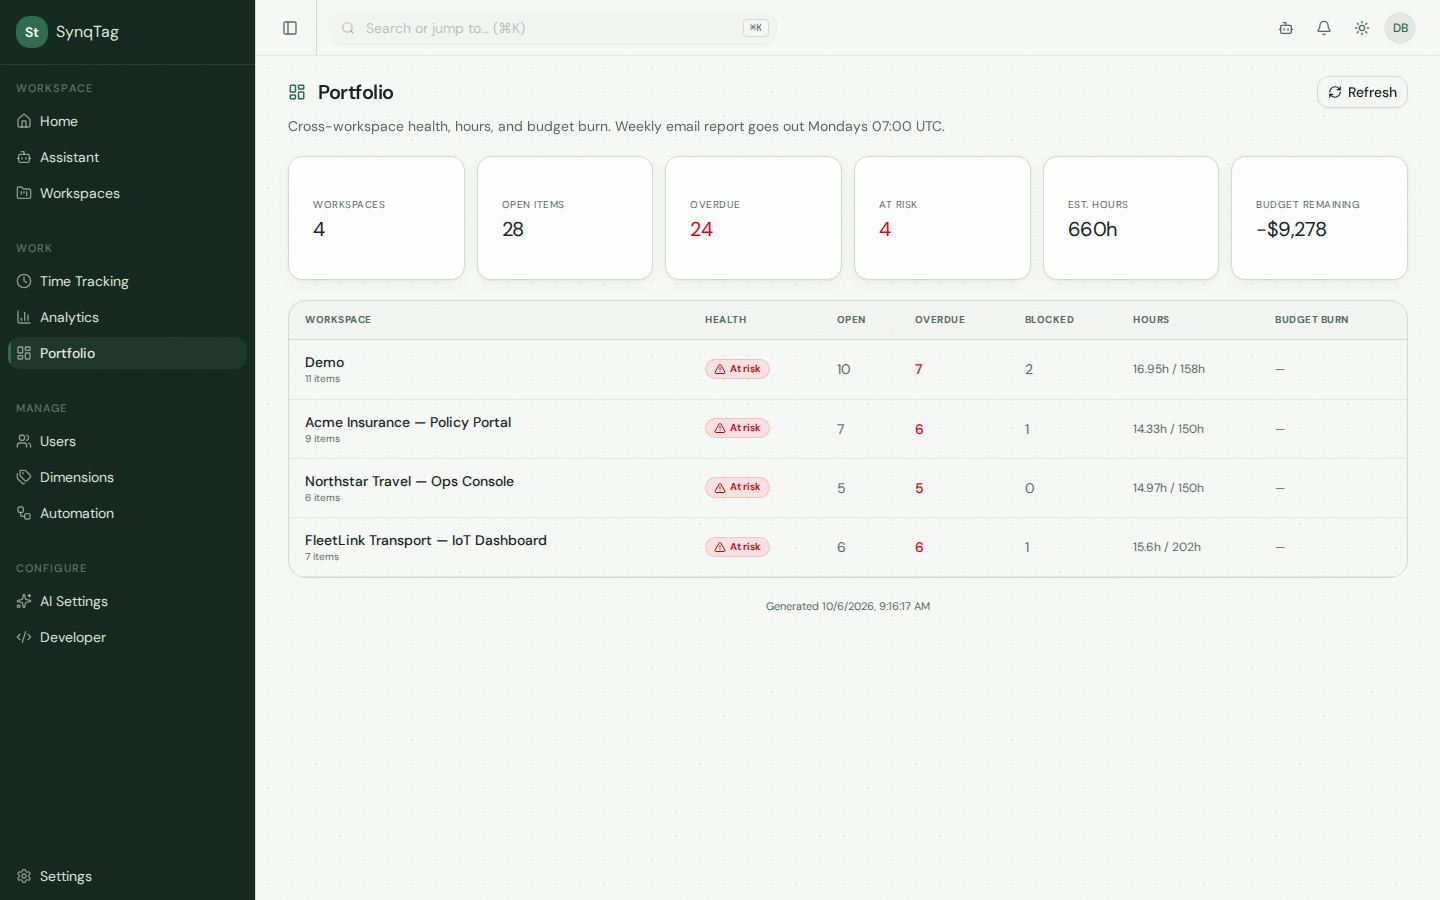Click the Budget Remaining -$9,278 card
1440x900 pixels.
pyautogui.click(x=1319, y=218)
